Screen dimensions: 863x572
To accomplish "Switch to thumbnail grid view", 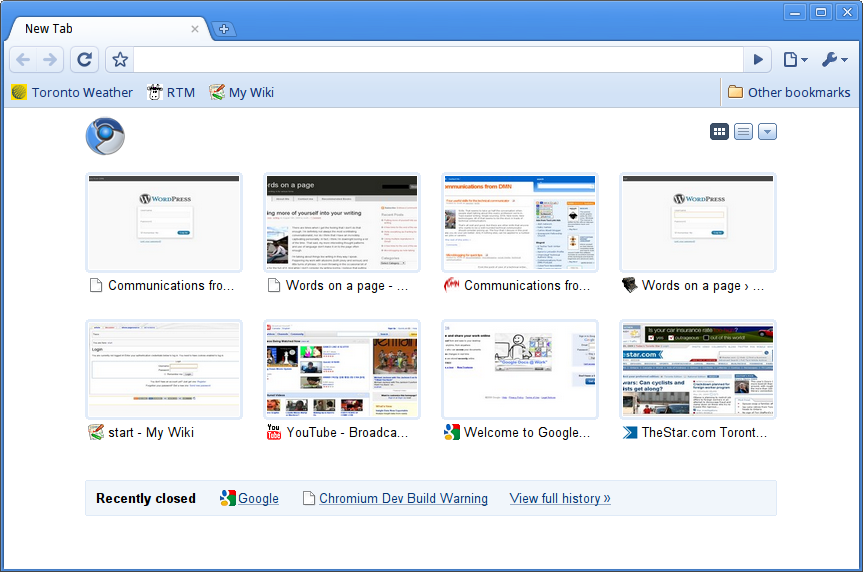I will pos(719,132).
